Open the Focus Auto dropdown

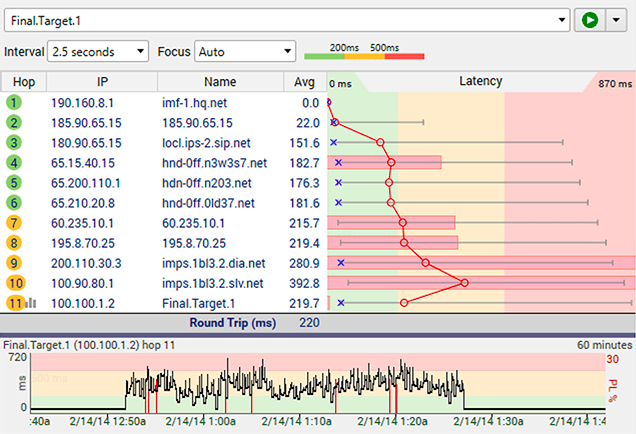(245, 52)
